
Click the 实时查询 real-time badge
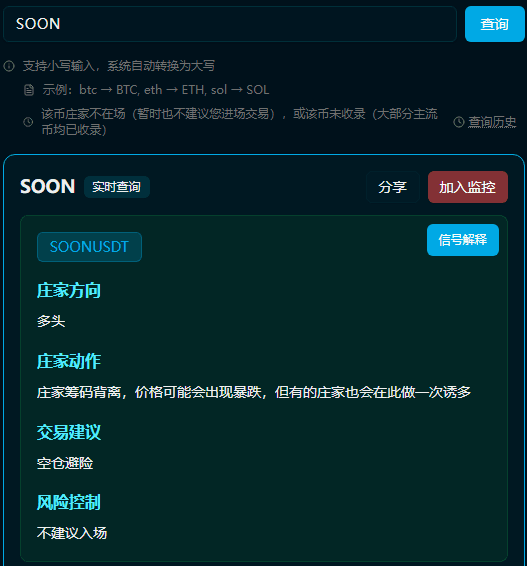tap(117, 187)
